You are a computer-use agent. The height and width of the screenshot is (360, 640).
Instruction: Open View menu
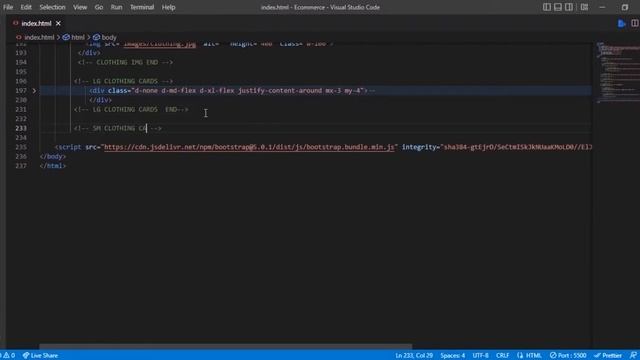point(80,7)
